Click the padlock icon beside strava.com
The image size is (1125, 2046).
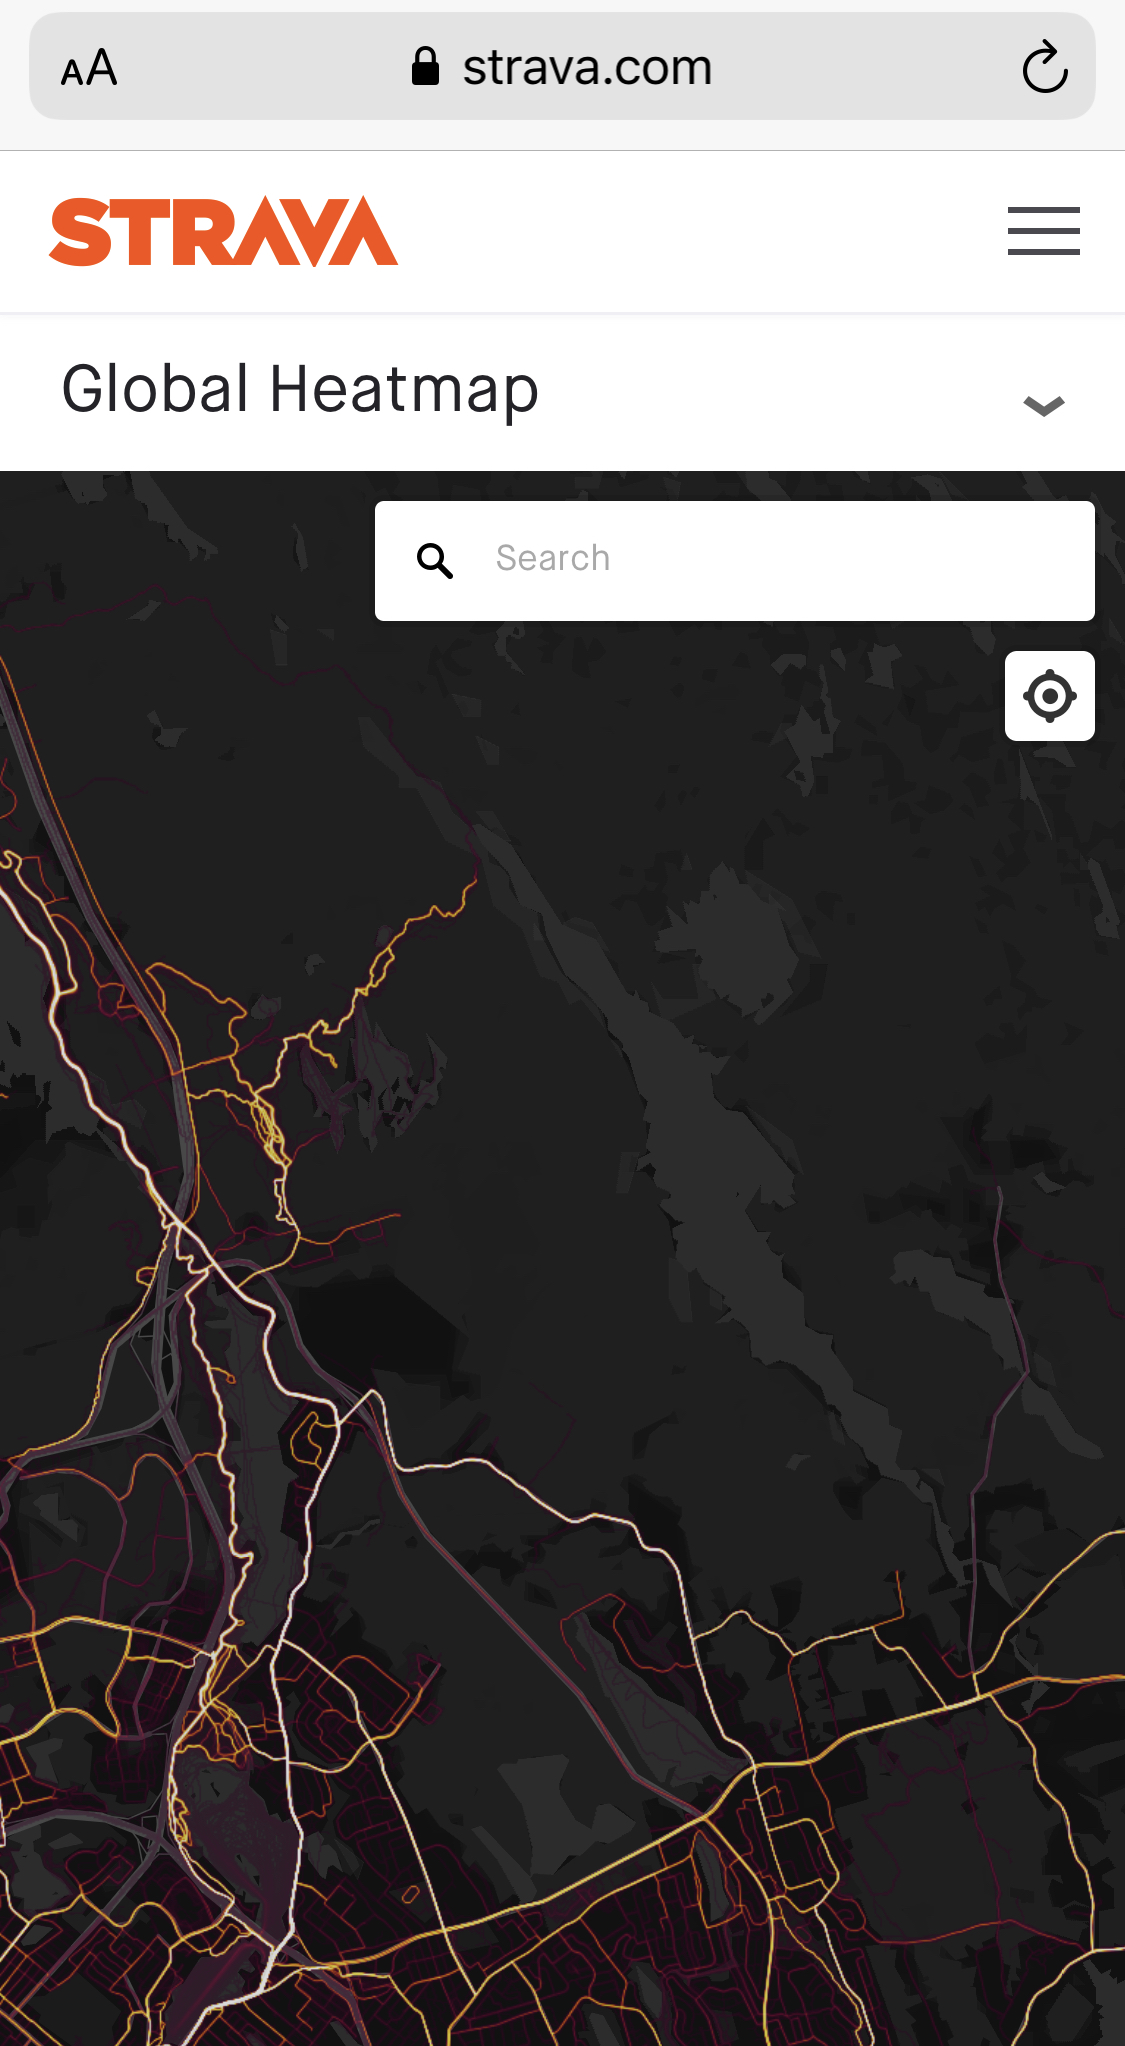(x=425, y=67)
